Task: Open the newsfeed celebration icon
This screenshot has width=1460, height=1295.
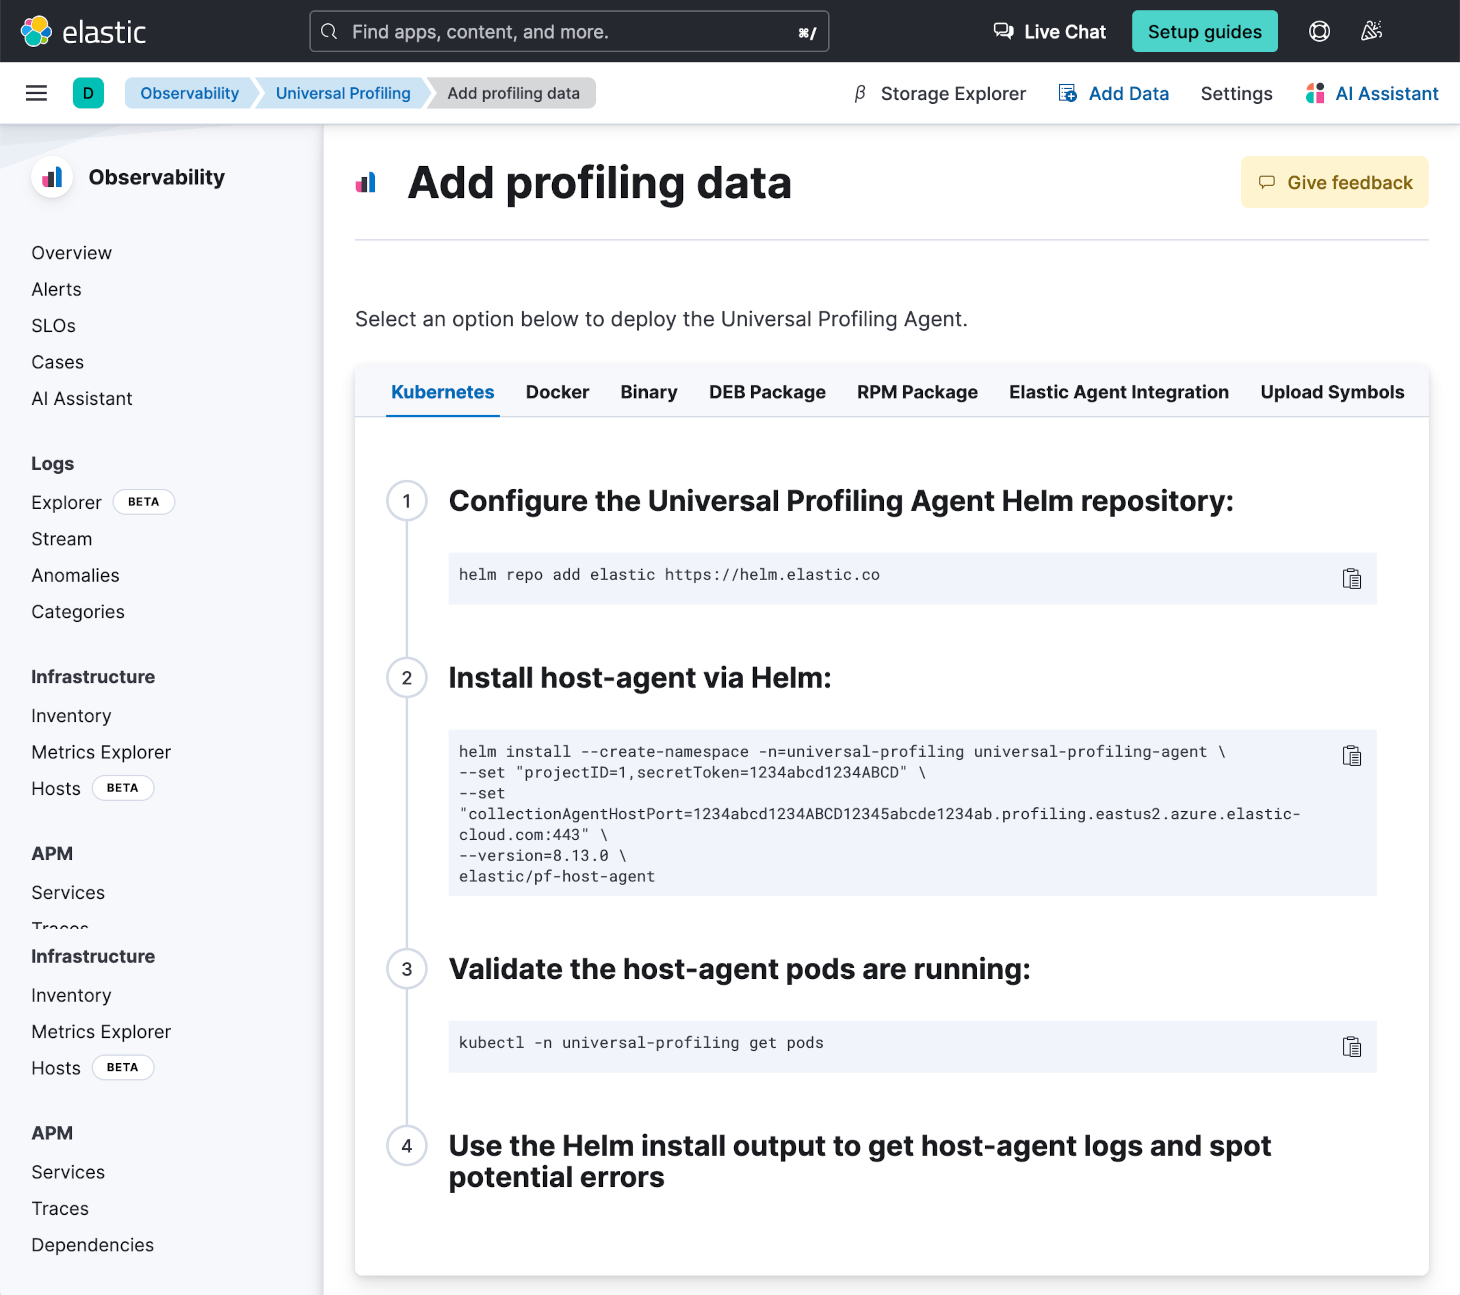Action: [x=1371, y=31]
